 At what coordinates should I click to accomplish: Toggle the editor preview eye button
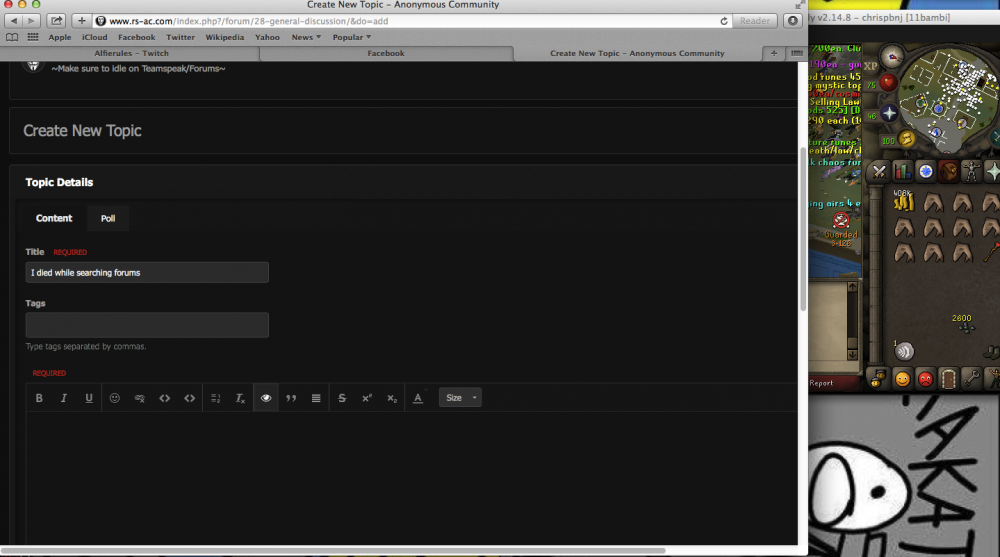point(266,398)
